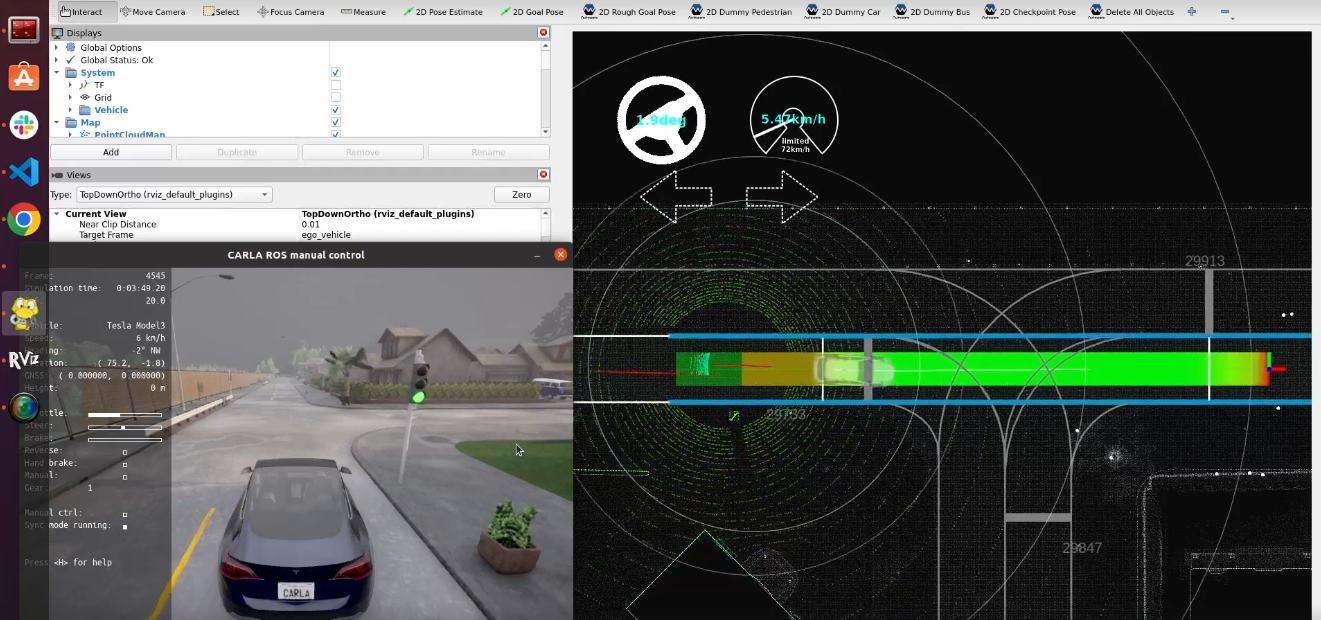1321x620 pixels.
Task: Choose the 2D Dummy Pedestrian tool
Action: [741, 12]
